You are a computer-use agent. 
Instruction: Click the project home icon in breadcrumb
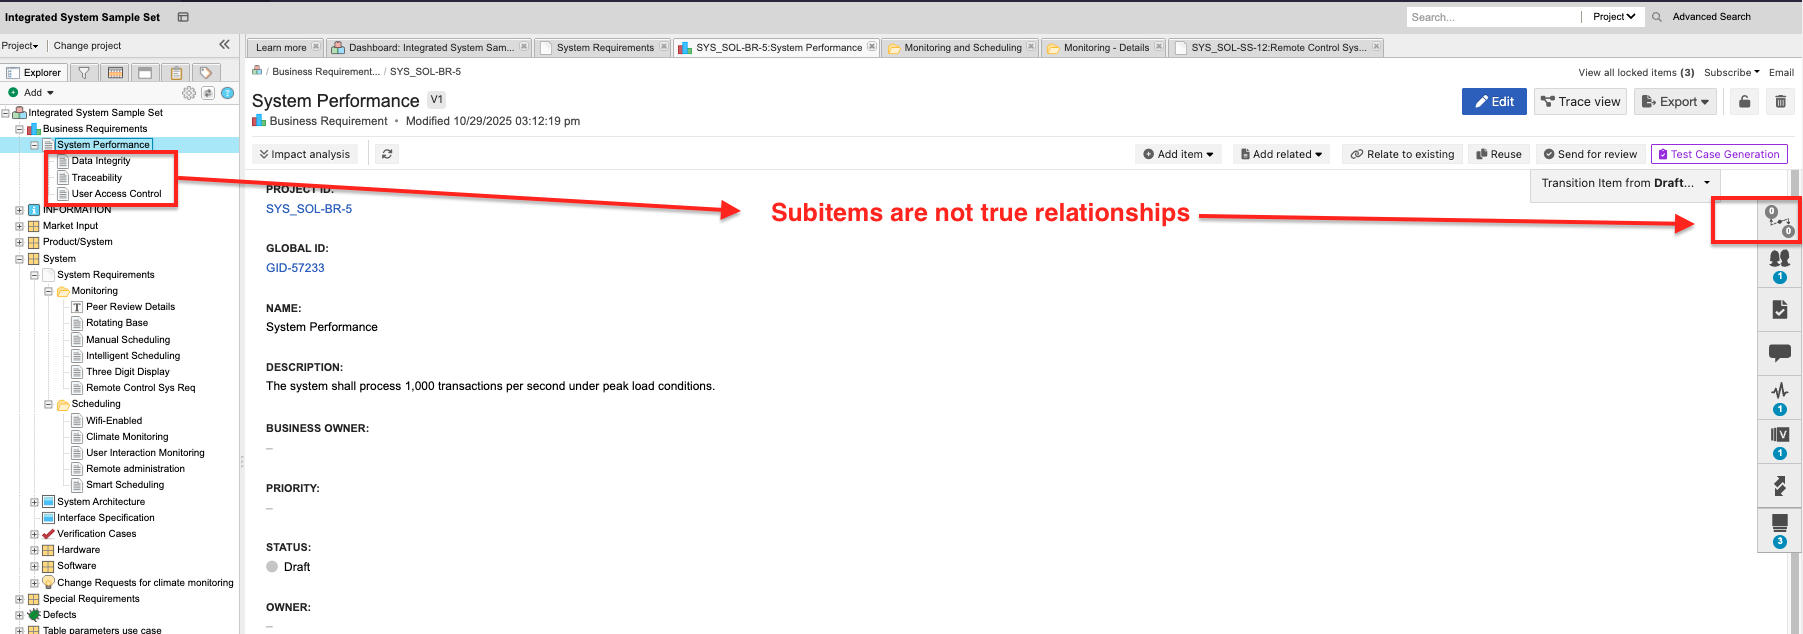(x=257, y=71)
